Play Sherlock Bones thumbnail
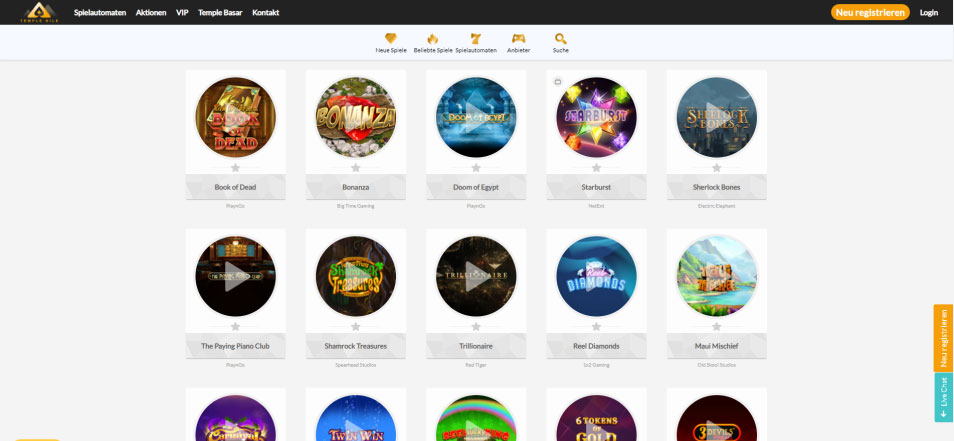 coord(717,117)
